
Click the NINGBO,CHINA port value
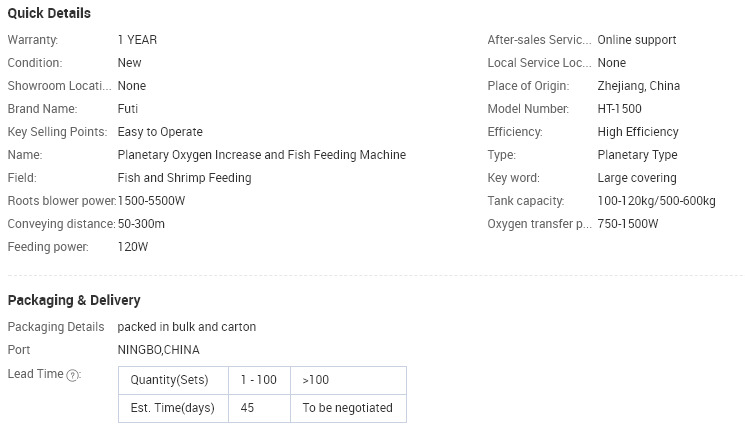pyautogui.click(x=159, y=350)
